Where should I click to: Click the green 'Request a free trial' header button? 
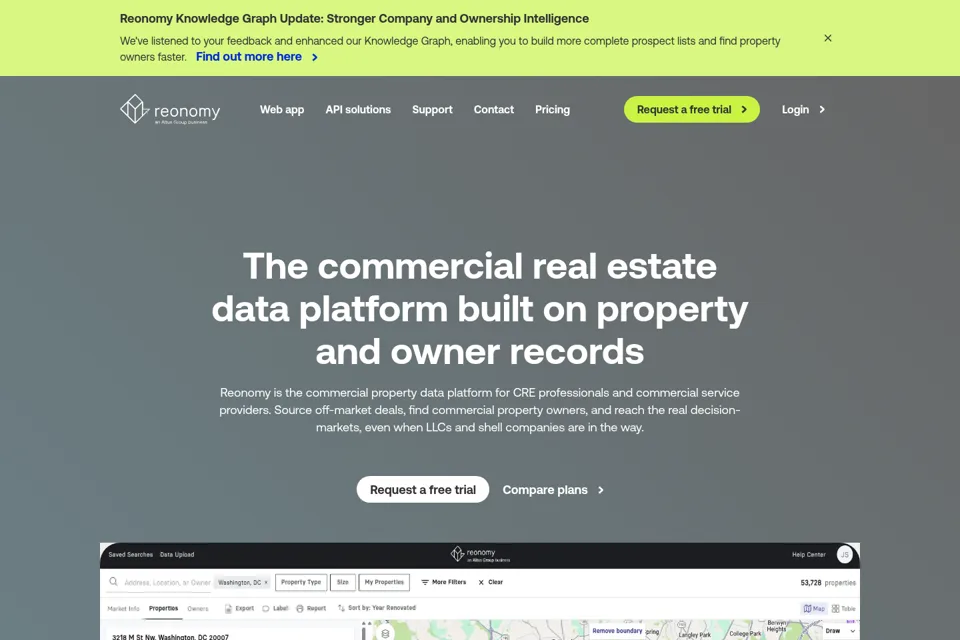pos(692,110)
